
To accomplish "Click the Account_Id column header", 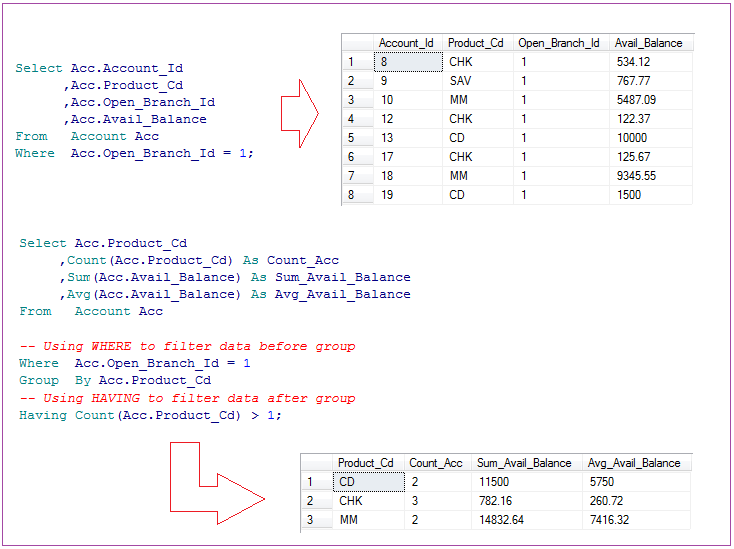I will click(408, 43).
